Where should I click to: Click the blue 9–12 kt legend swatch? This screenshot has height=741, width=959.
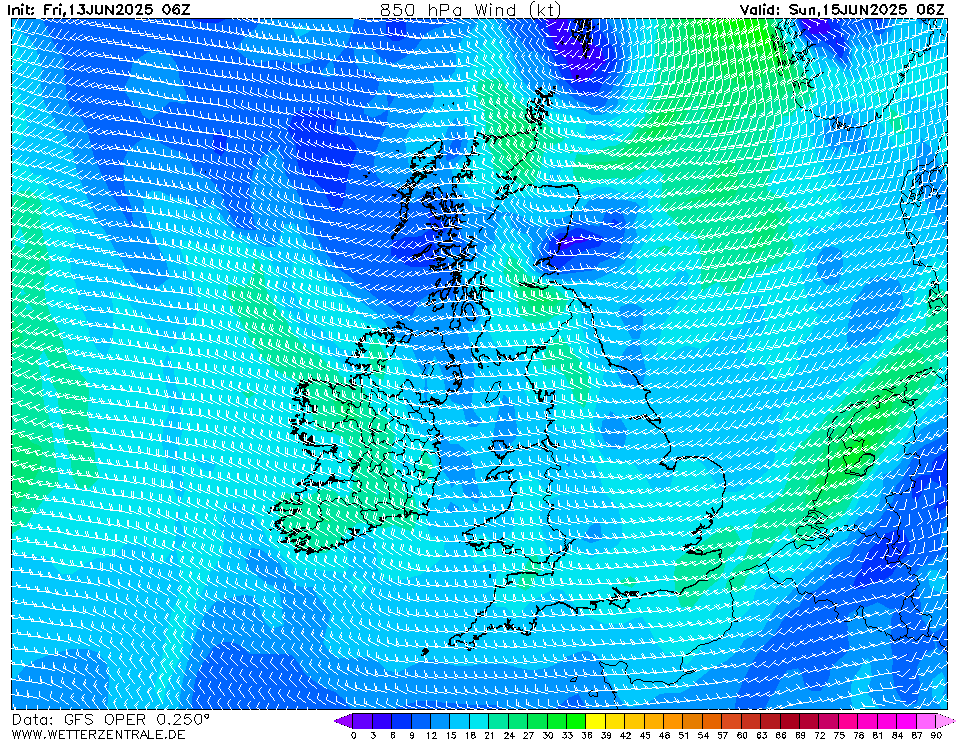[x=421, y=721]
